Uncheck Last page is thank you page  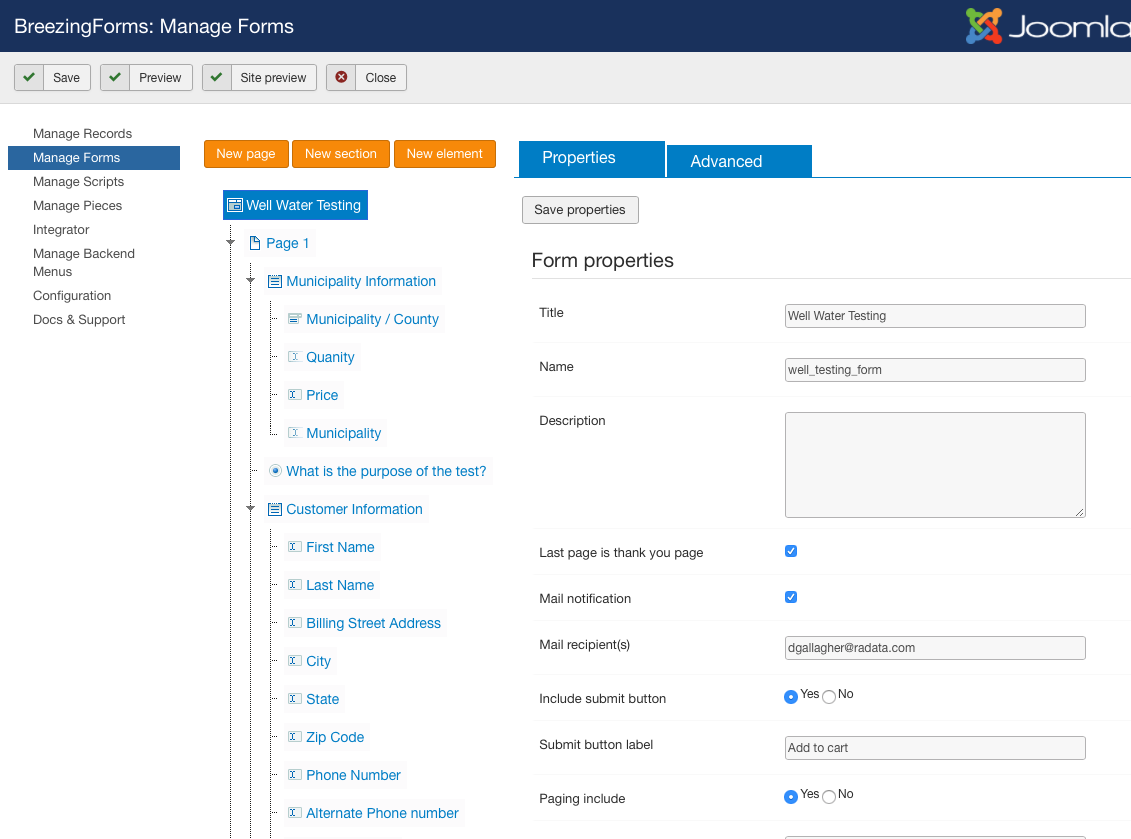[791, 551]
